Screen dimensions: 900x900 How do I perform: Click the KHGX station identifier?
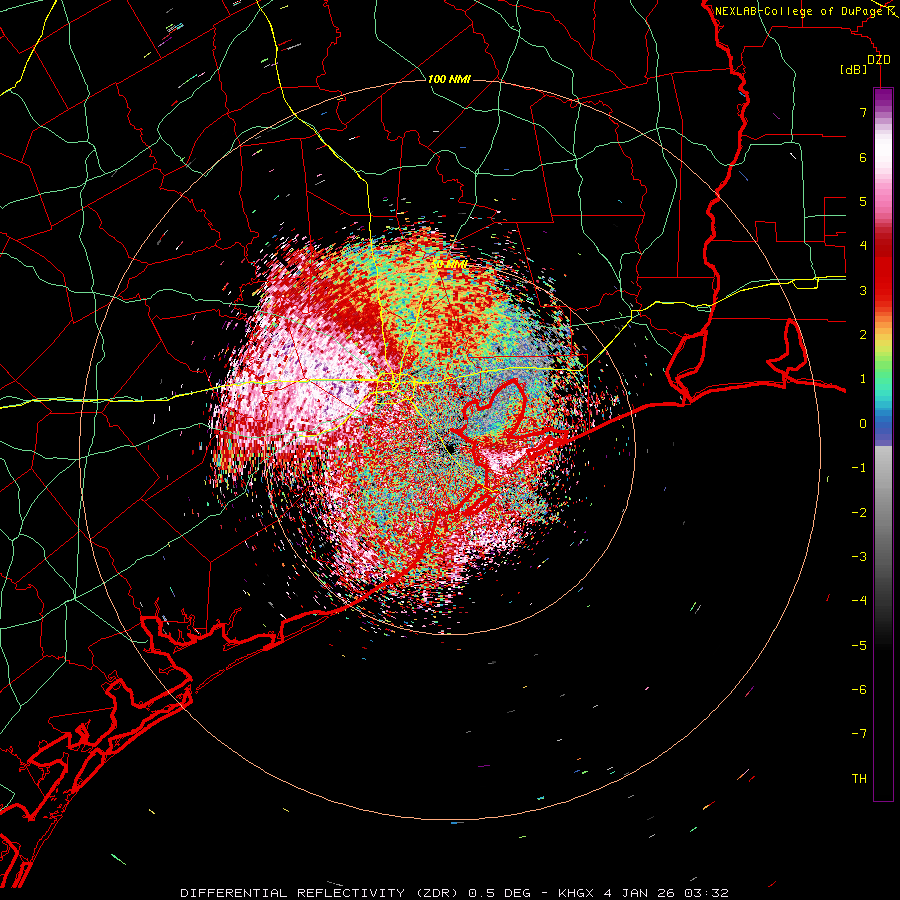point(576,893)
